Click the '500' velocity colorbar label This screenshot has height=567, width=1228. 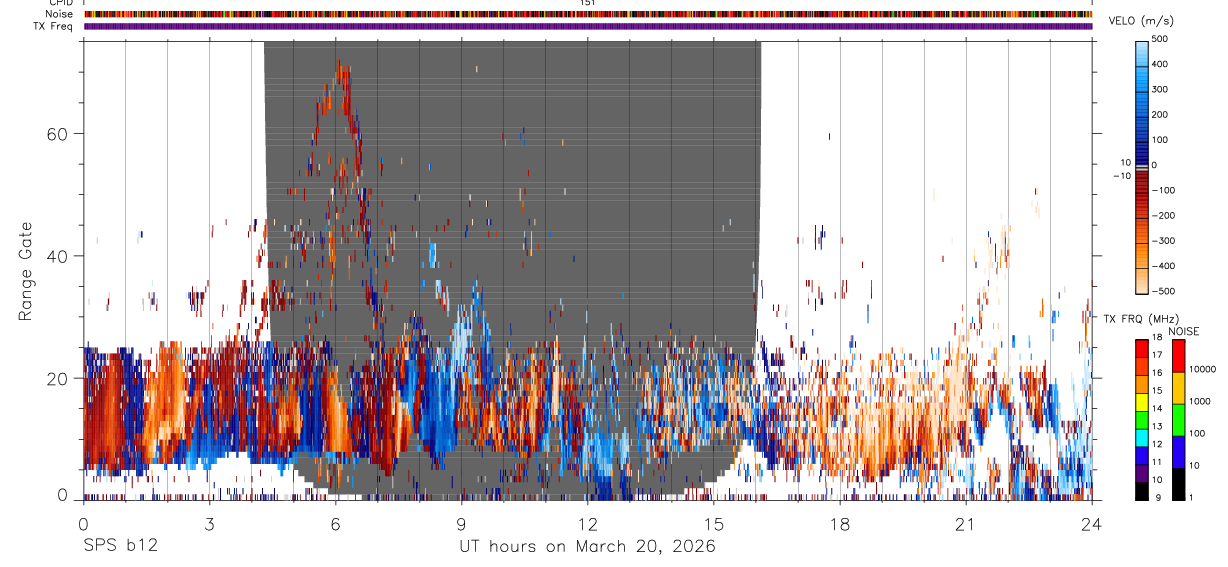tap(1160, 39)
